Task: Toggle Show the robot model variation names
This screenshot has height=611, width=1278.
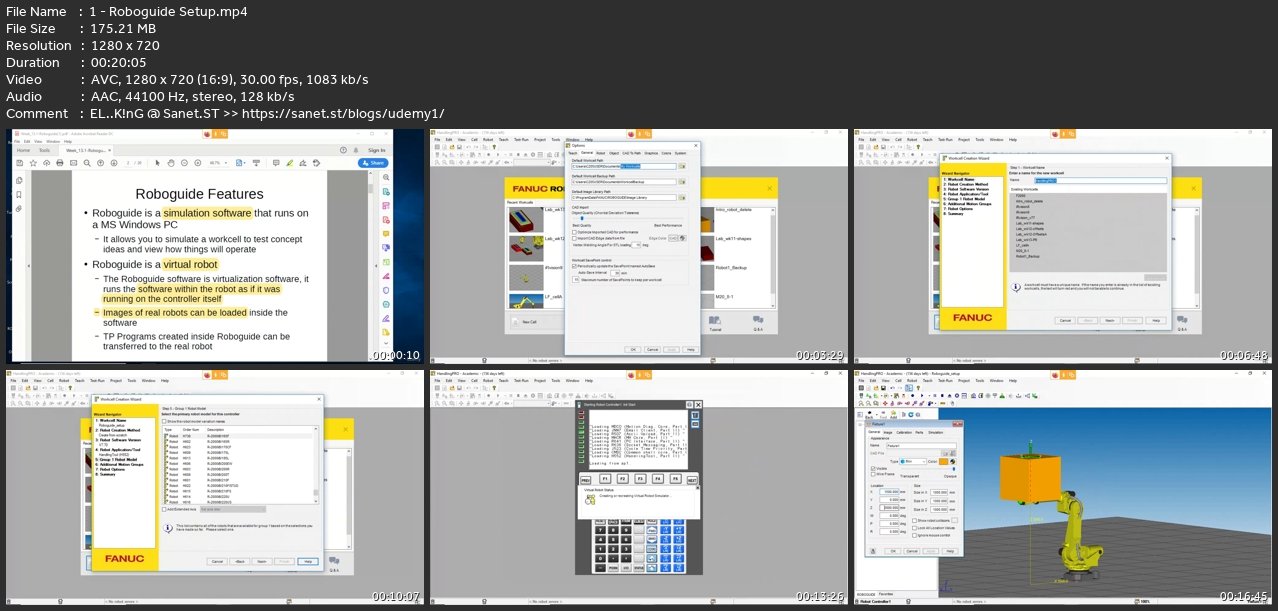Action: [166, 422]
